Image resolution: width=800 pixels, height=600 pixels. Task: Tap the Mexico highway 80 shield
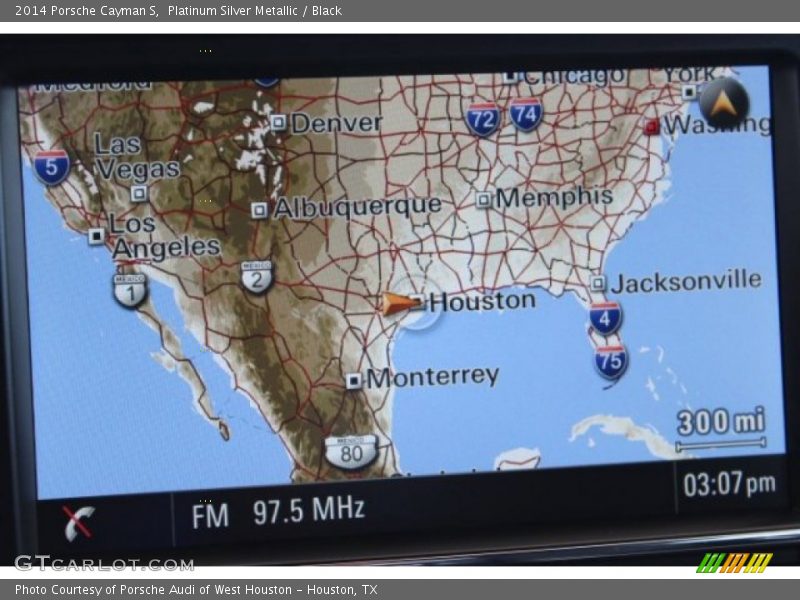pos(352,452)
